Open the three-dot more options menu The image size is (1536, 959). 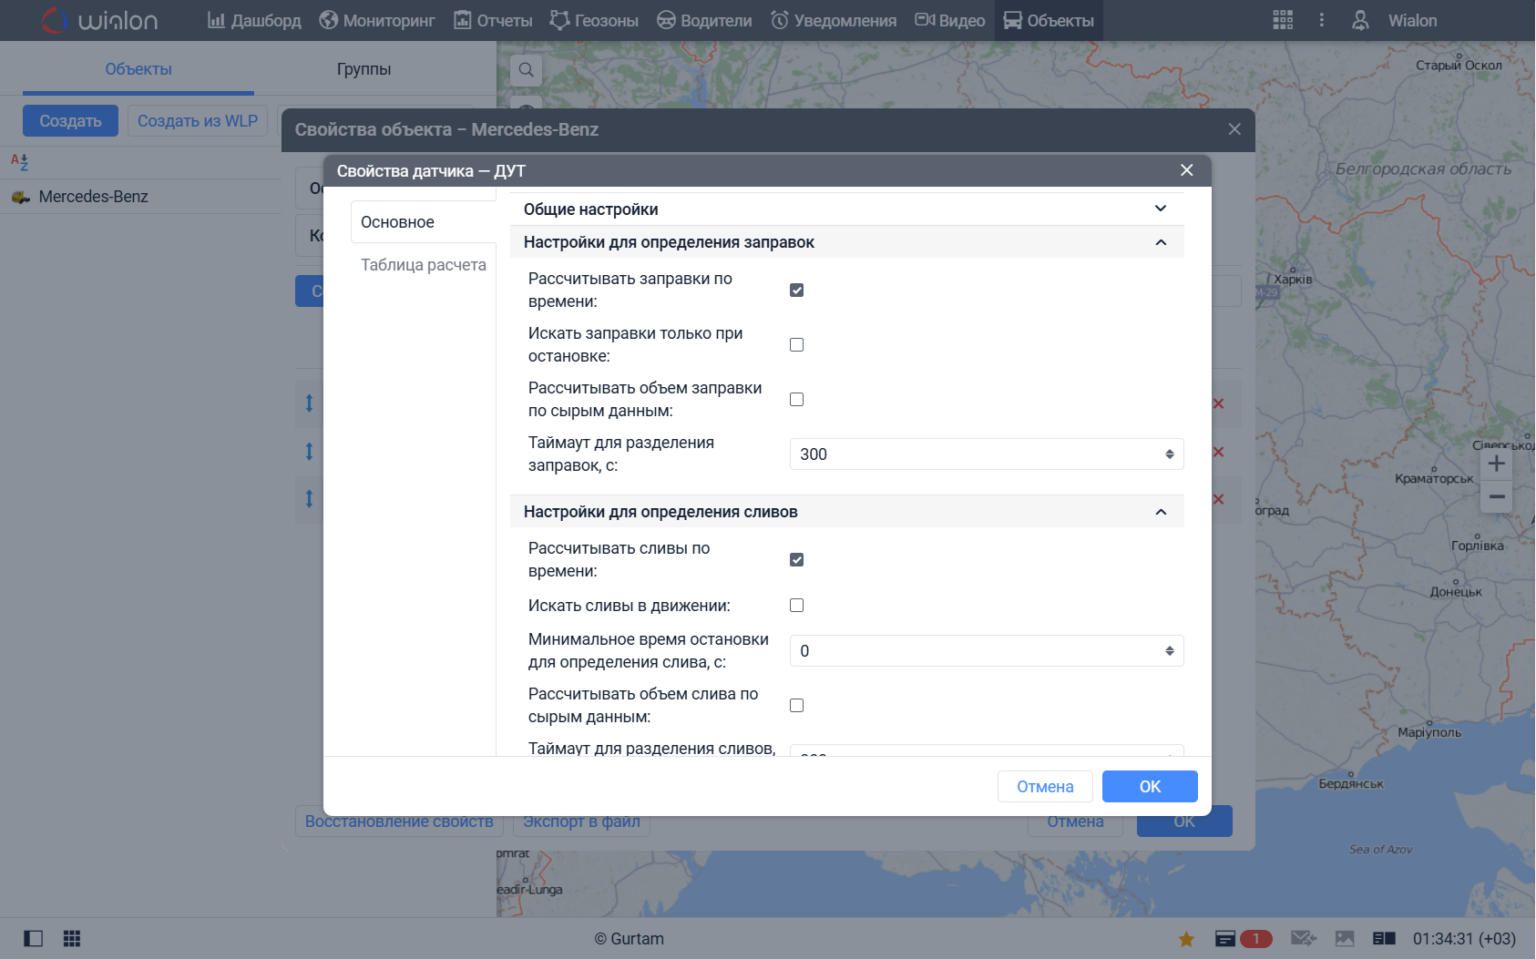pyautogui.click(x=1321, y=20)
